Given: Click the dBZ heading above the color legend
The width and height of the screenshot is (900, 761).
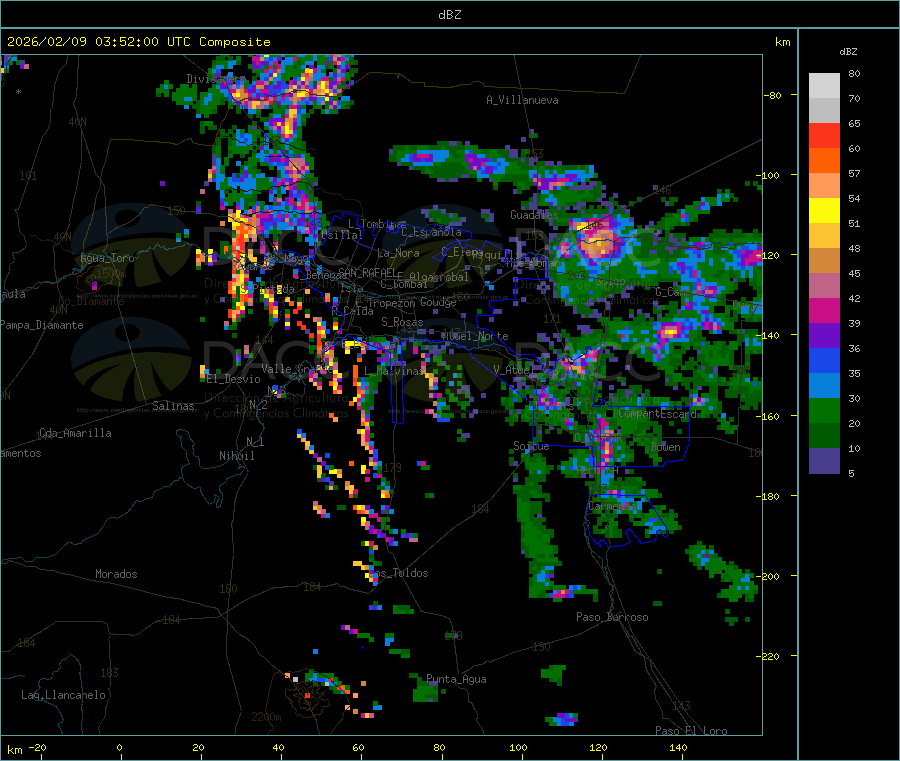Looking at the screenshot, I should [848, 52].
